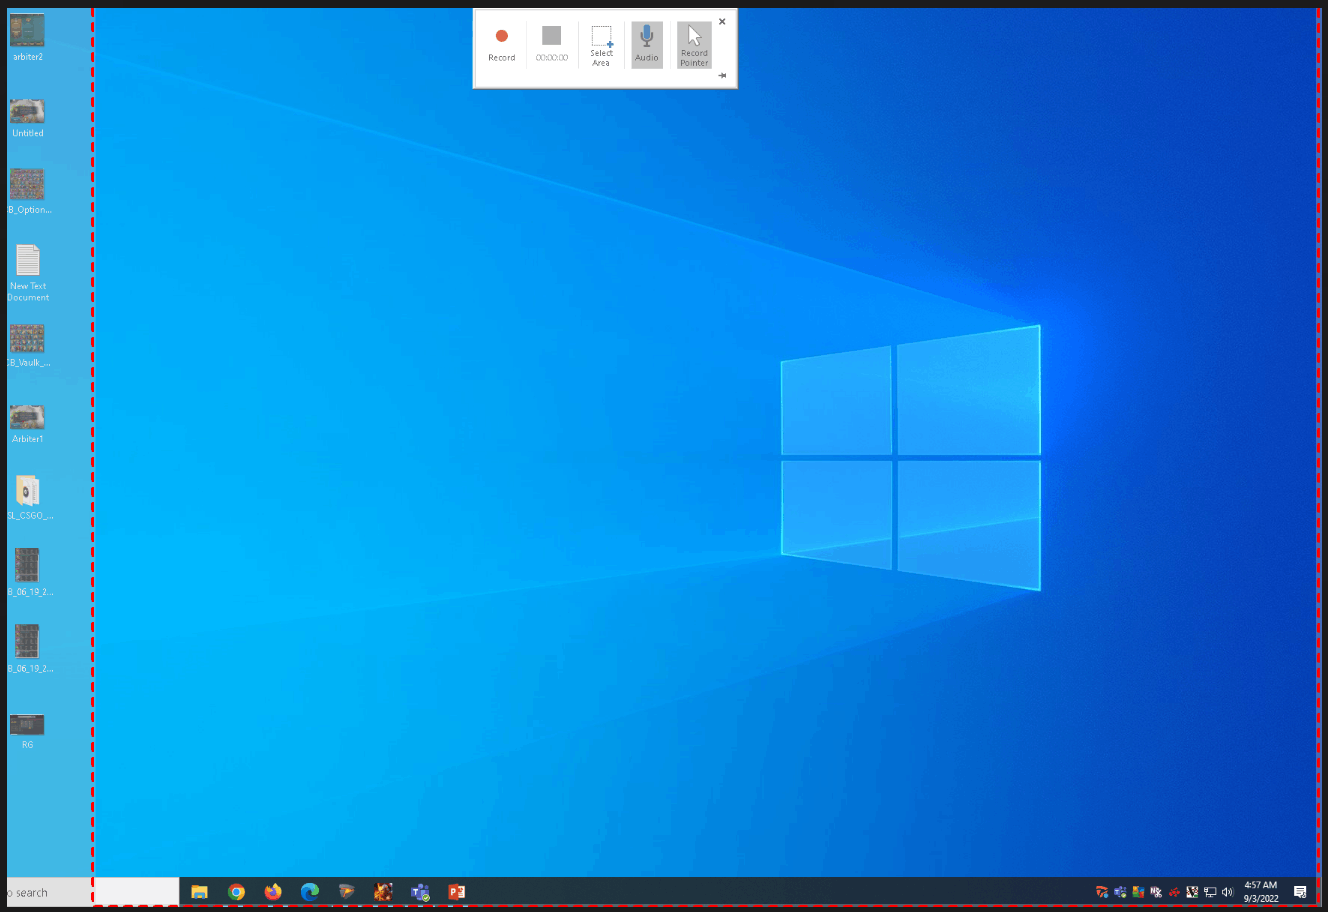Select the arbiter2 desktop icon

tap(27, 38)
